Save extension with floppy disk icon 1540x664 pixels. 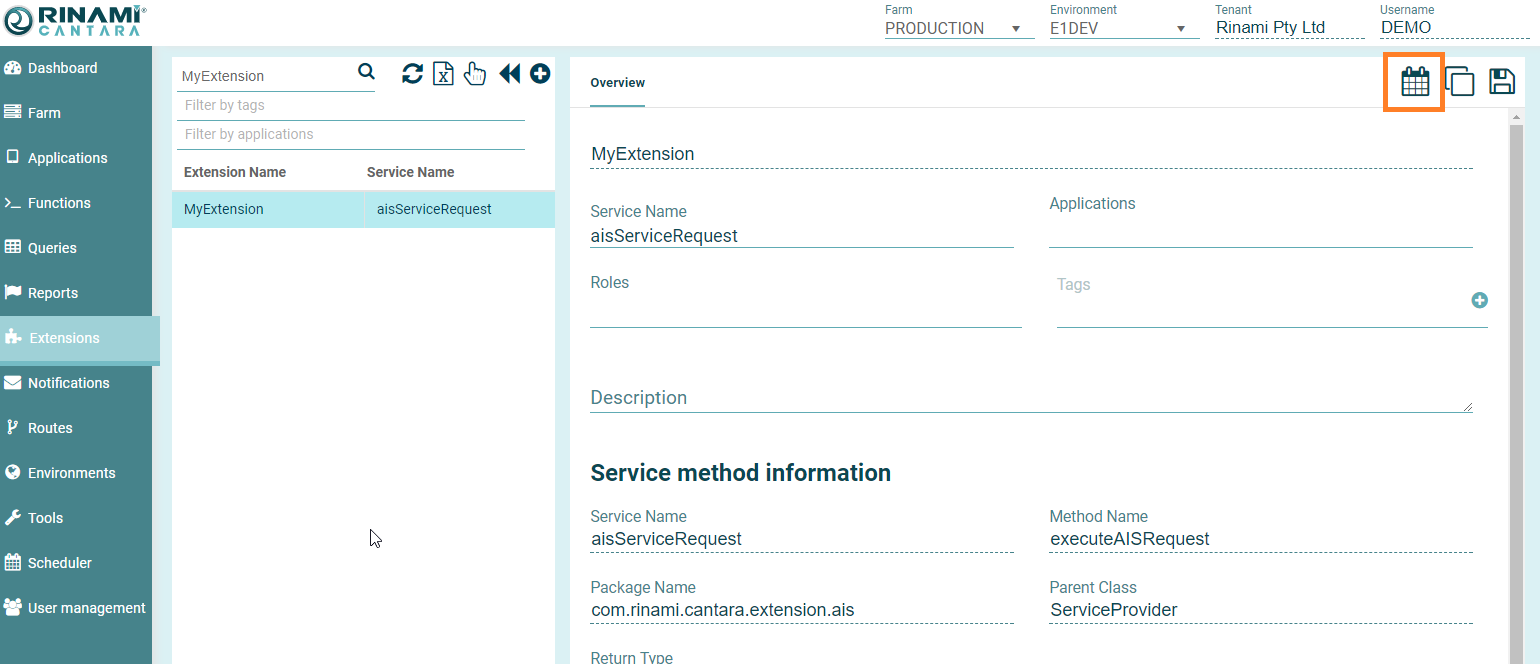[x=1502, y=82]
